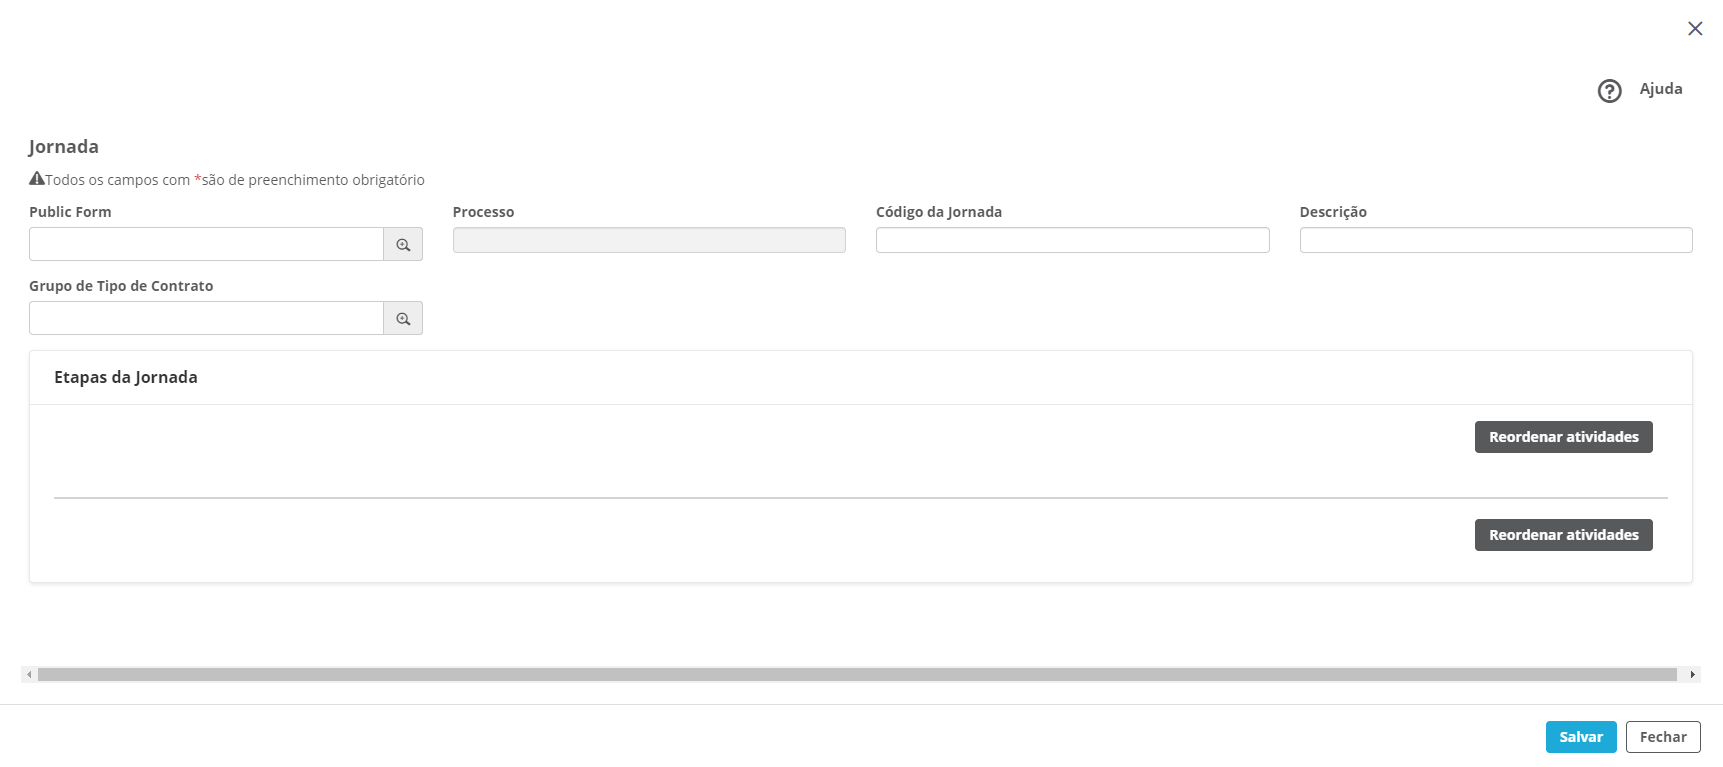The image size is (1723, 767).
Task: Focus the Public Form text field
Action: coord(206,245)
